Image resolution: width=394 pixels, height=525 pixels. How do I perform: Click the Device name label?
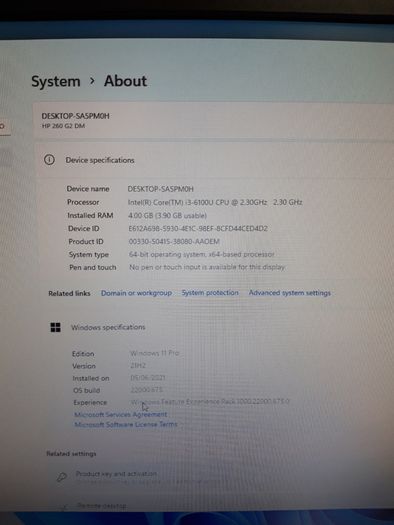88,189
